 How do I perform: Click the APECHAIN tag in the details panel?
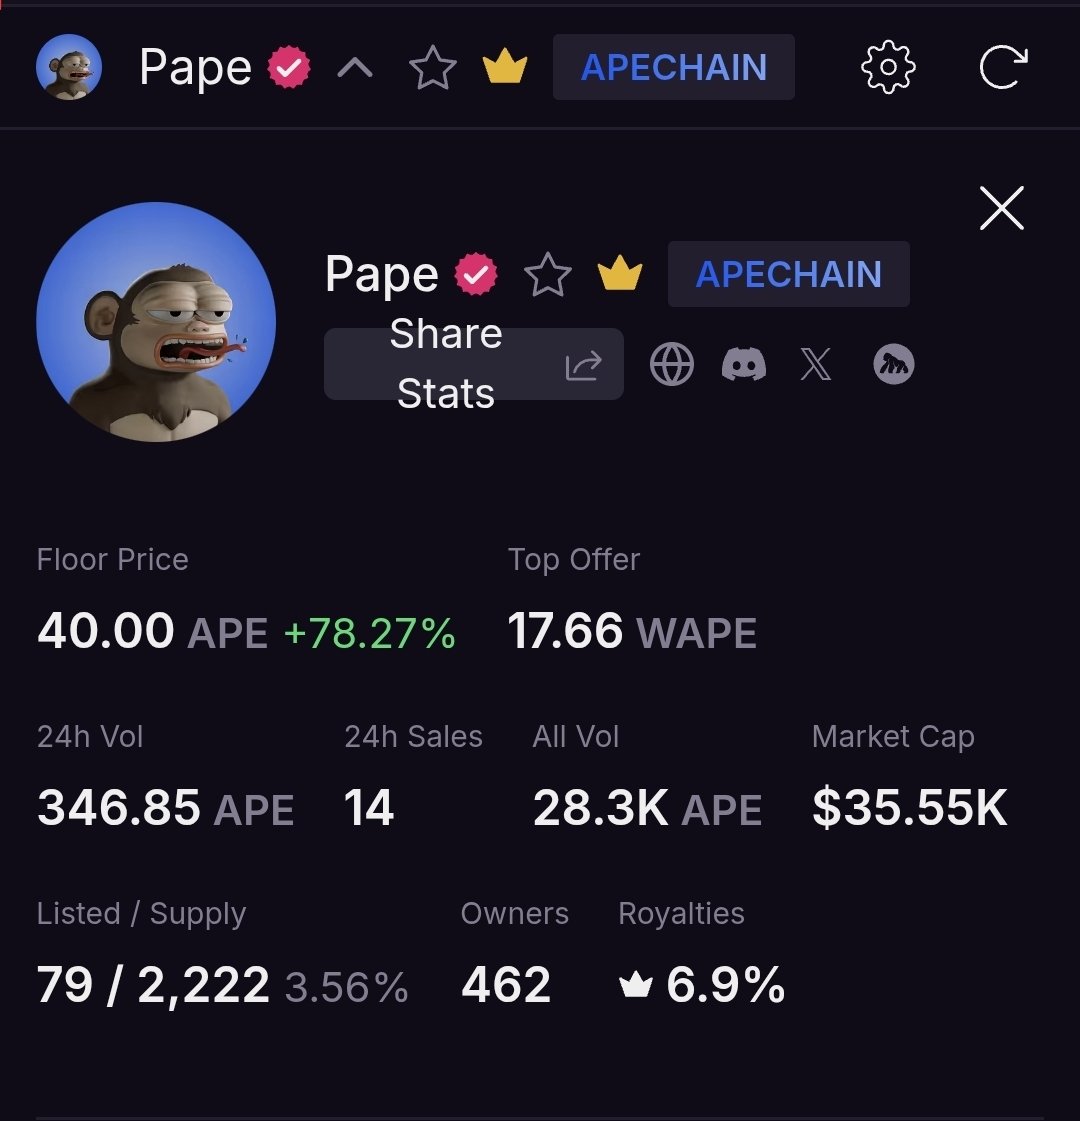[788, 274]
